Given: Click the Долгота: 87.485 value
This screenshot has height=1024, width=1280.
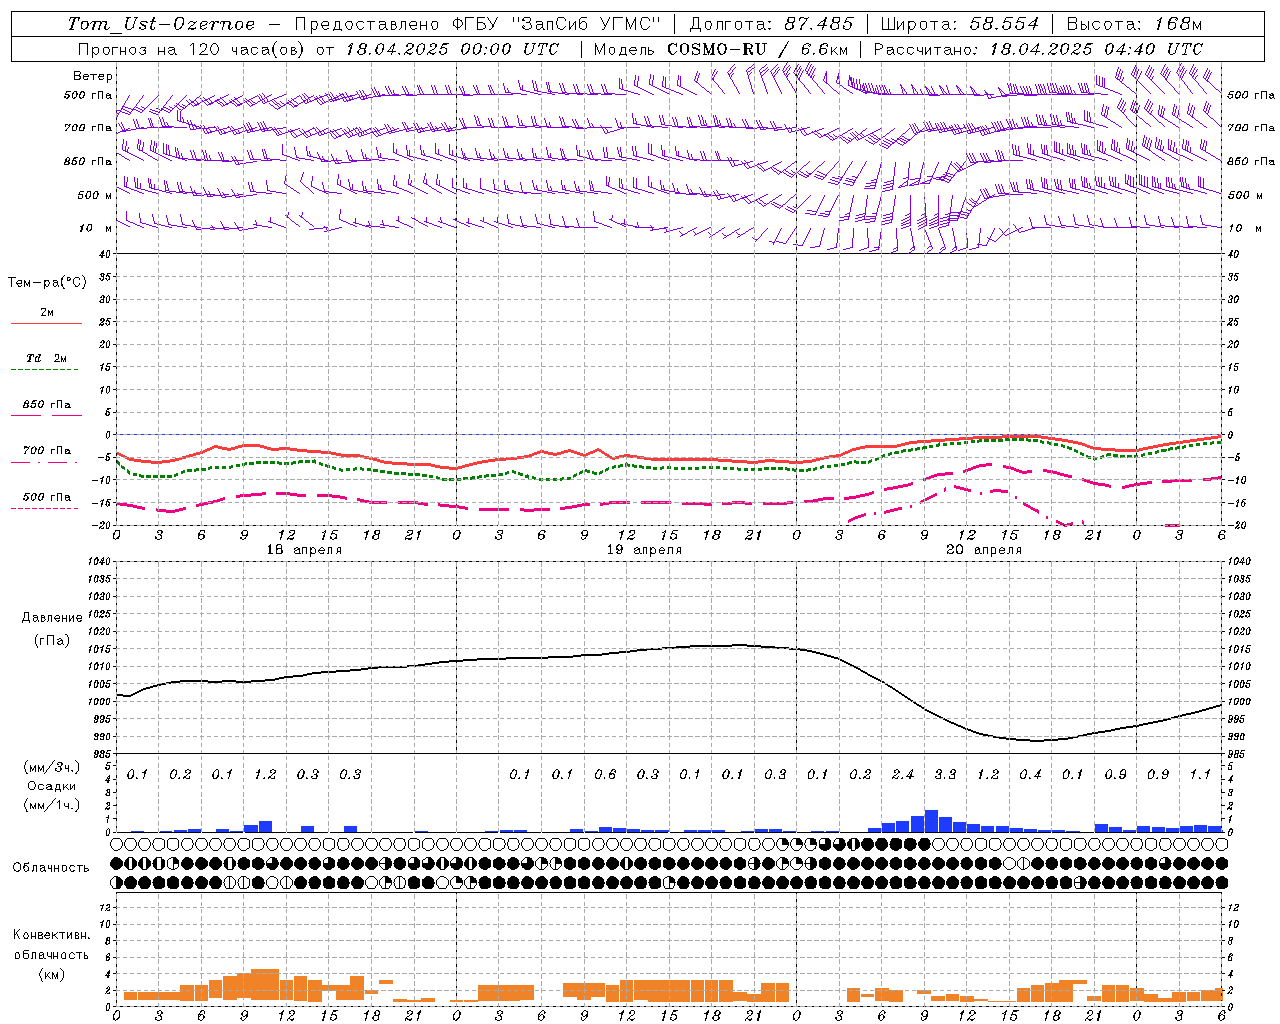Looking at the screenshot, I should [x=772, y=24].
